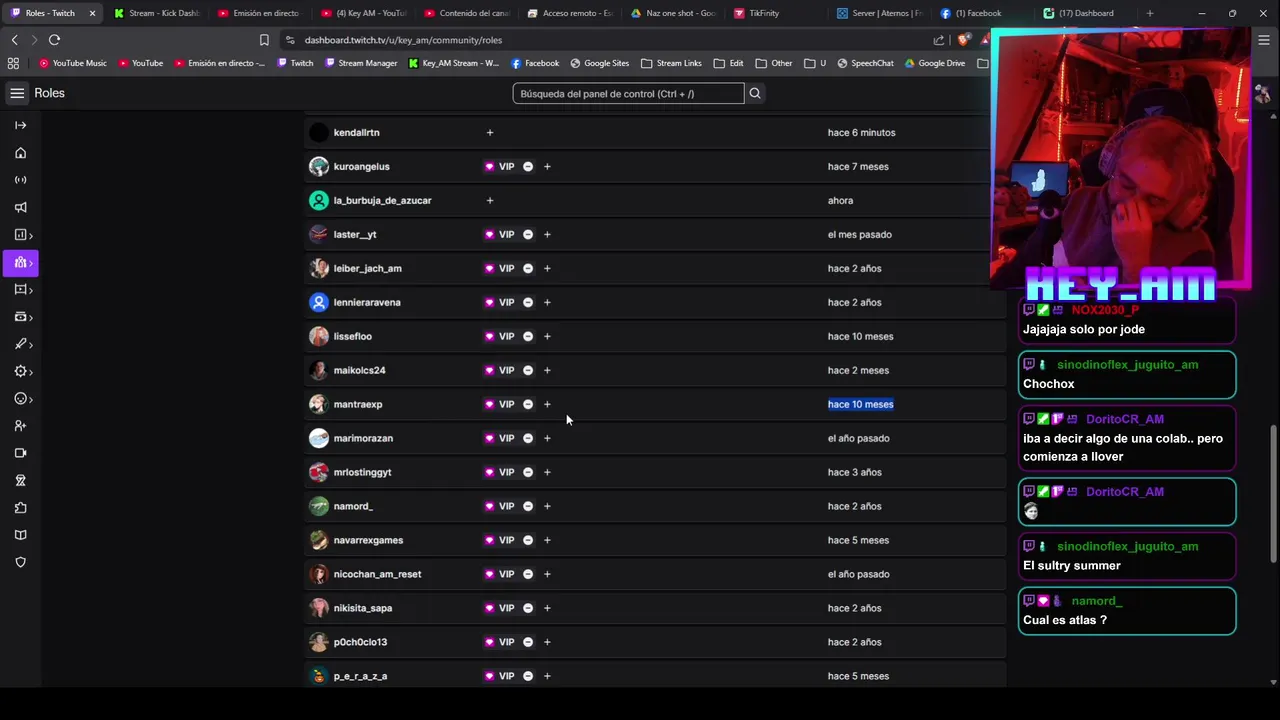Screen dimensions: 1280x720
Task: Remove VIP role from namord_
Action: (x=528, y=506)
